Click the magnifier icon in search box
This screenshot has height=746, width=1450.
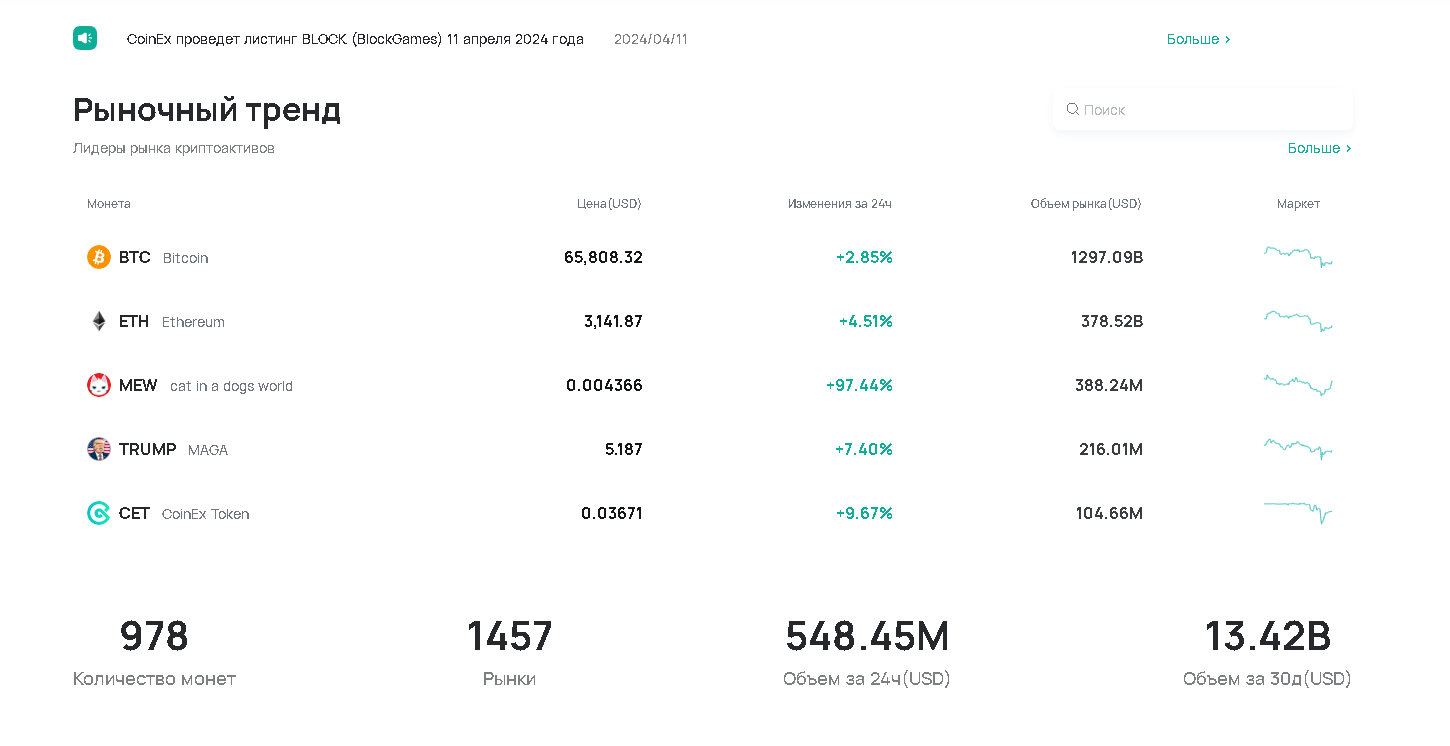(1072, 109)
